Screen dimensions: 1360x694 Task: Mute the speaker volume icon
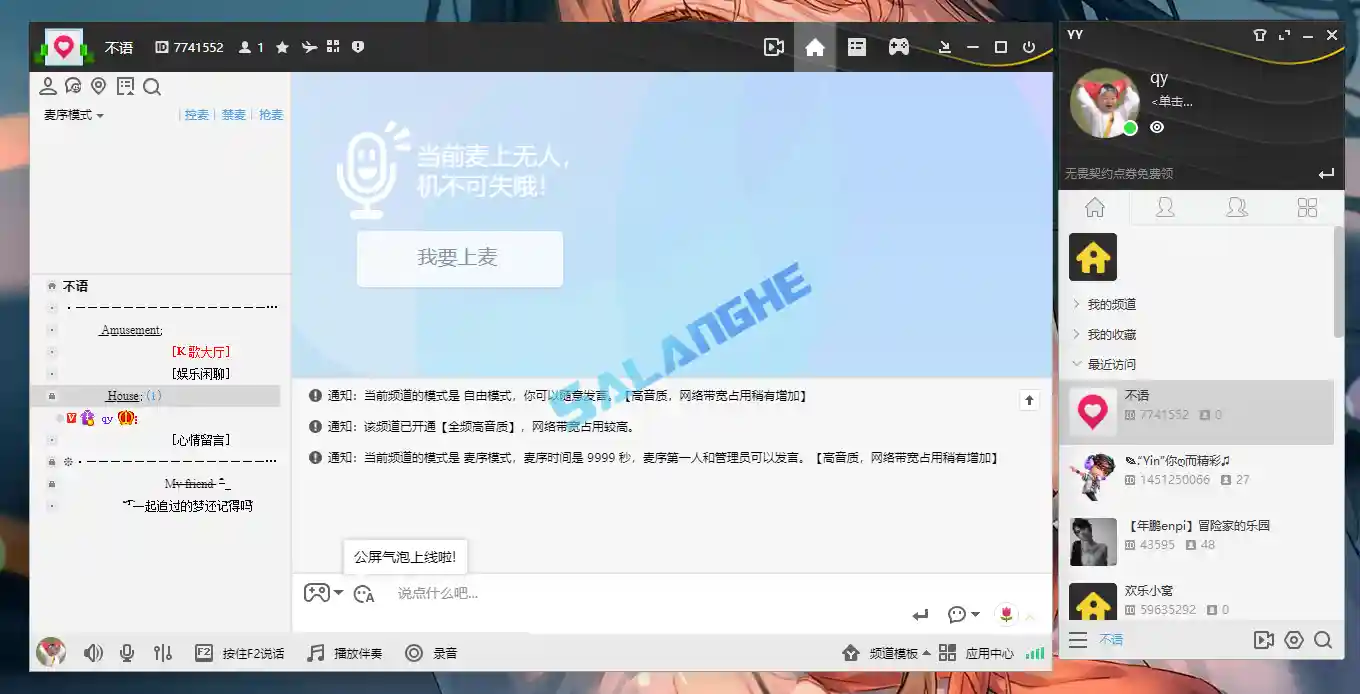point(92,652)
